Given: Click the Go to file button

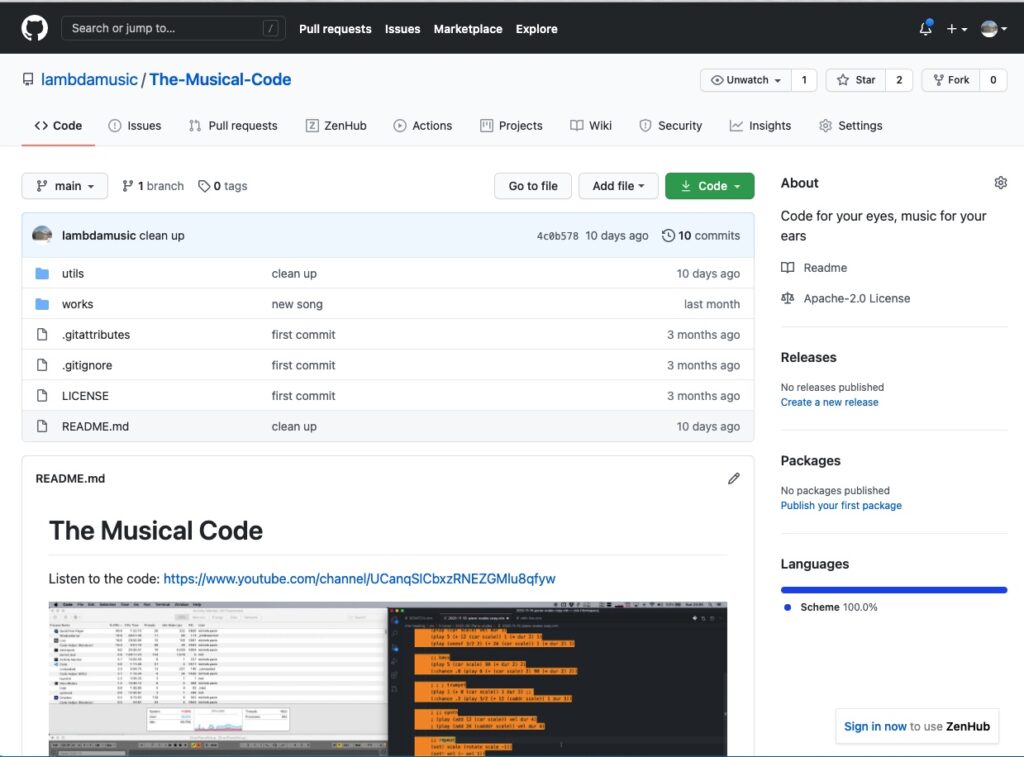Looking at the screenshot, I should (x=533, y=186).
